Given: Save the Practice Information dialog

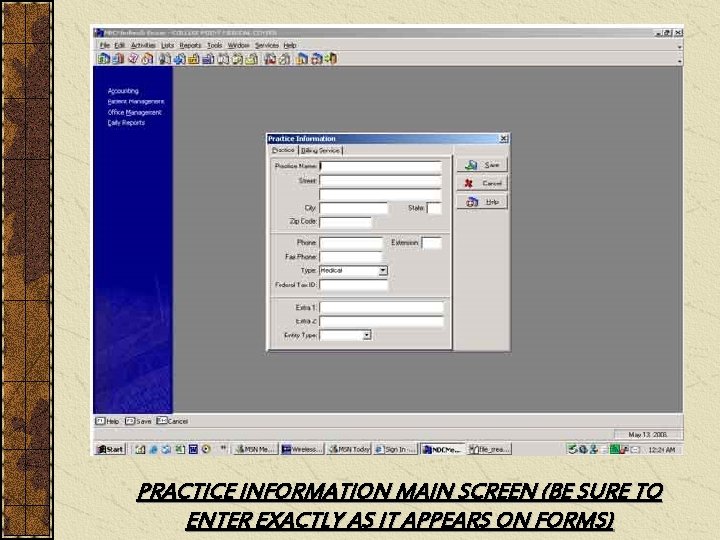Looking at the screenshot, I should click(x=482, y=165).
